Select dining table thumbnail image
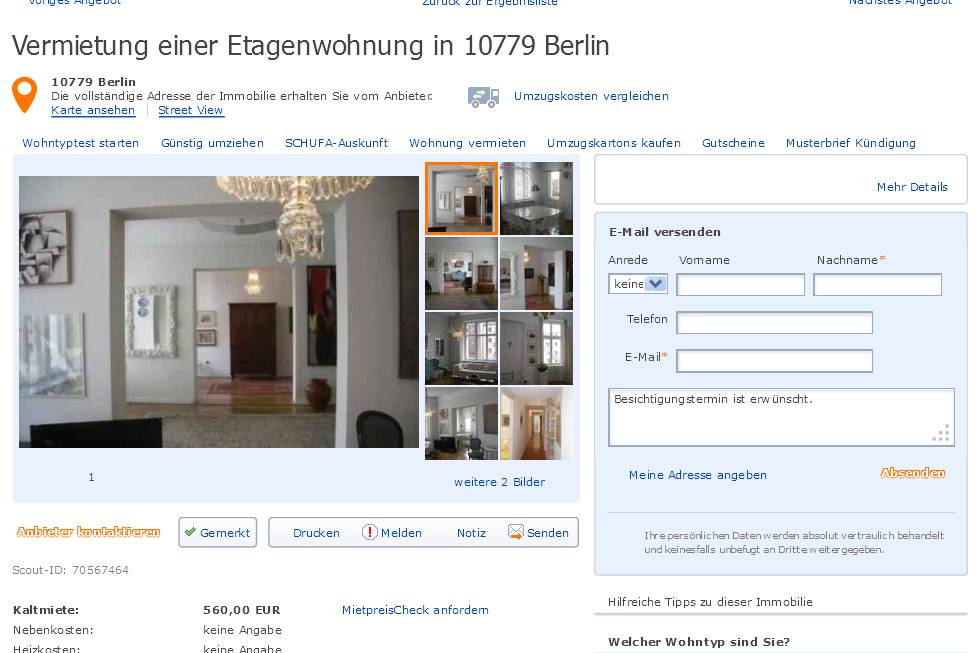Image resolution: width=976 pixels, height=653 pixels. [537, 199]
